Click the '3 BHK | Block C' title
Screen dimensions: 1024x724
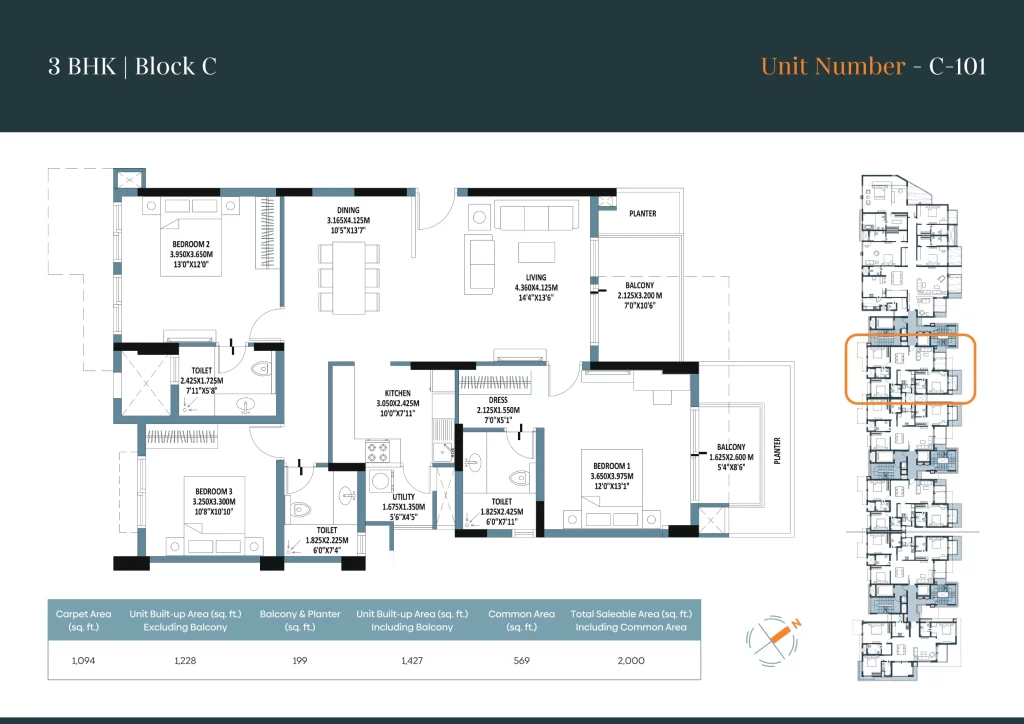132,67
